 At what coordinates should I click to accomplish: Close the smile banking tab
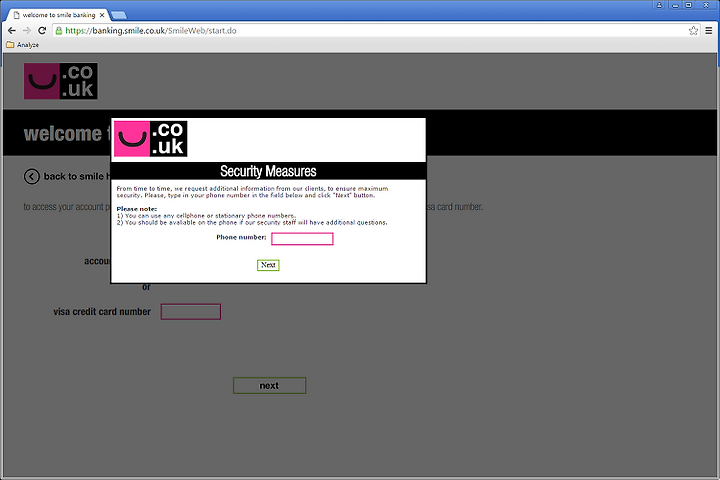102,15
